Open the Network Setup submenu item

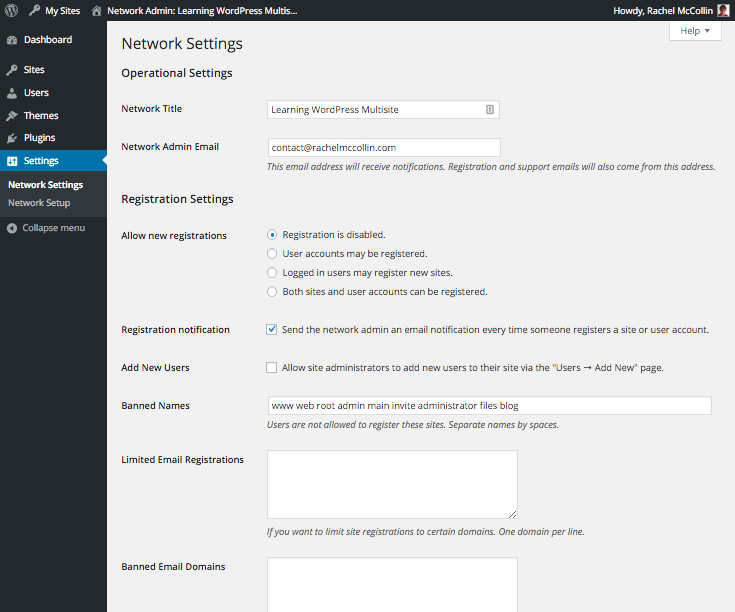pos(39,203)
